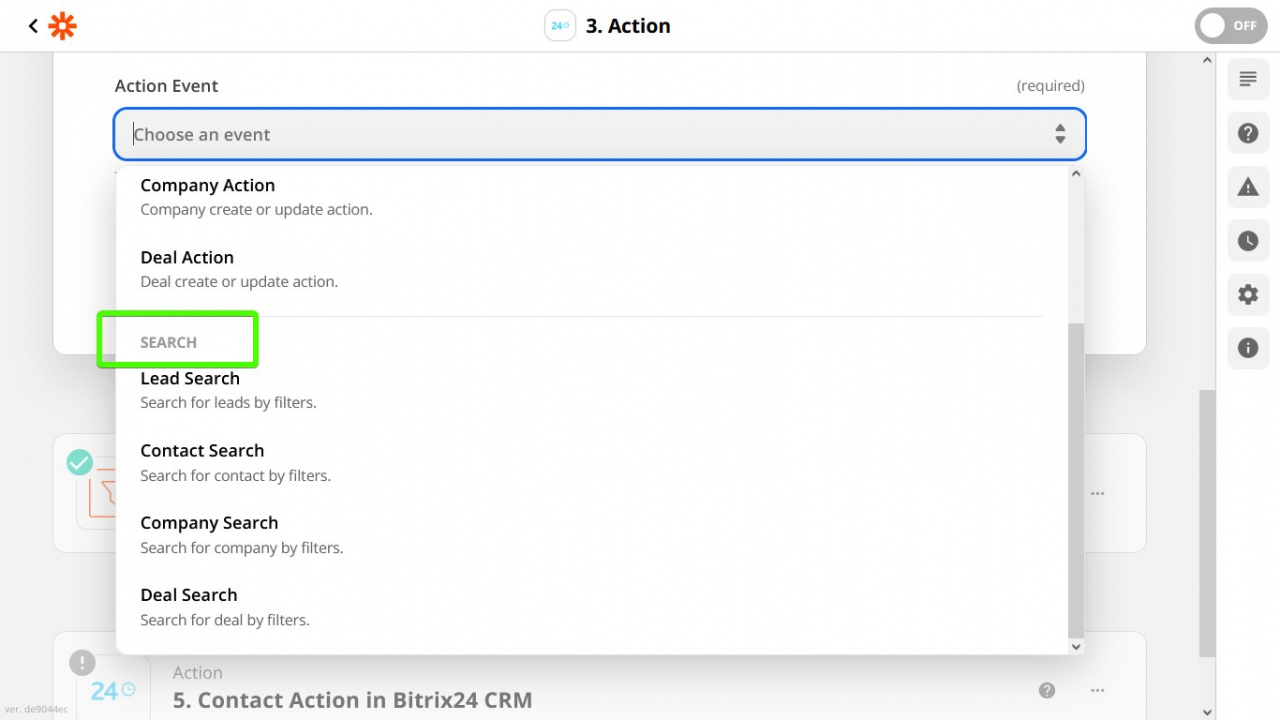Select Contact Search event
1280x720 pixels.
(592, 462)
